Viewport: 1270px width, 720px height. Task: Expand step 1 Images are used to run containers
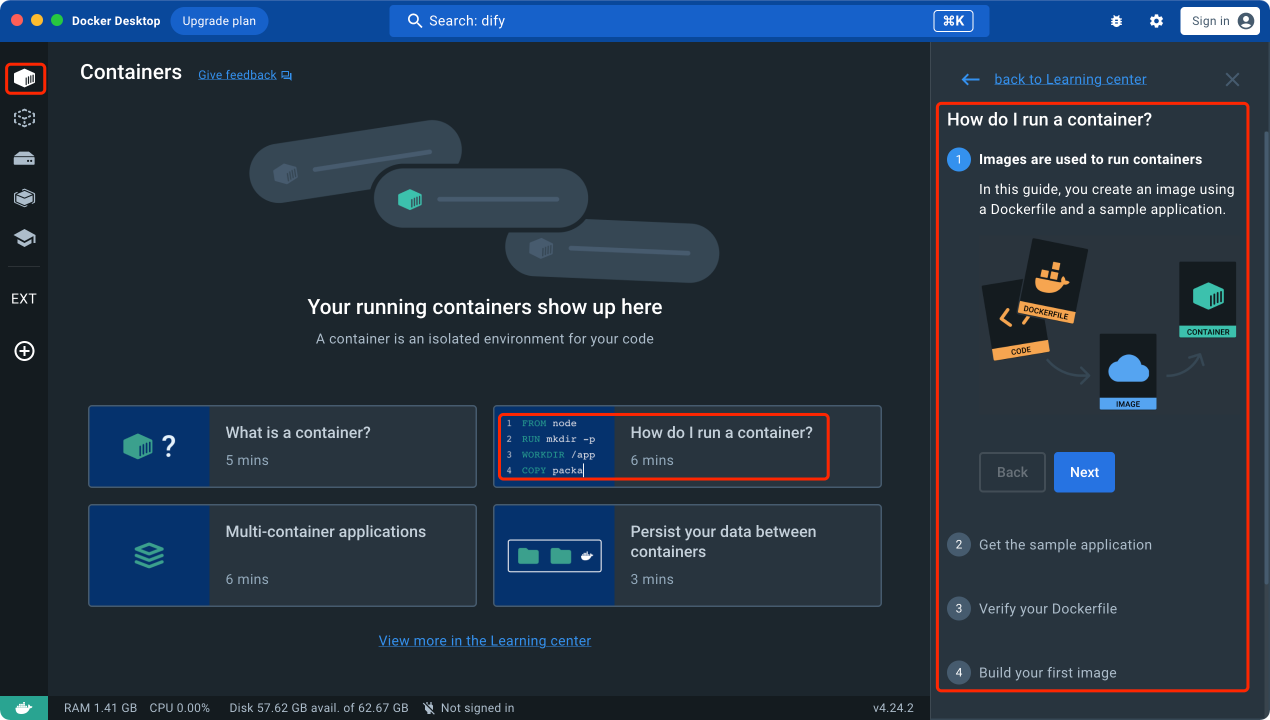point(1090,159)
